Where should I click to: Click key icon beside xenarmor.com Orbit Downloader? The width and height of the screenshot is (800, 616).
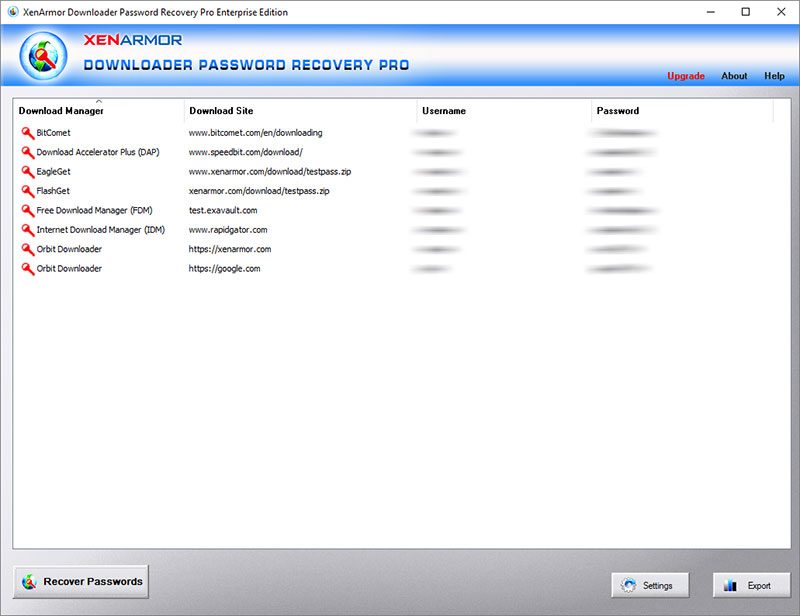pos(28,250)
